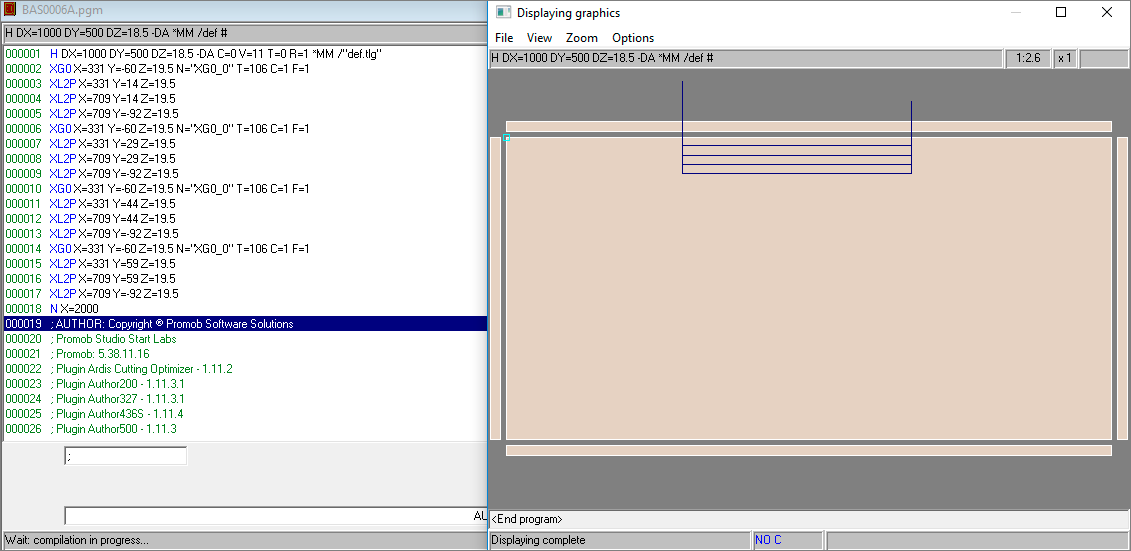The width and height of the screenshot is (1131, 551).
Task: Click the bottom edge strip of the panel
Action: (x=809, y=450)
